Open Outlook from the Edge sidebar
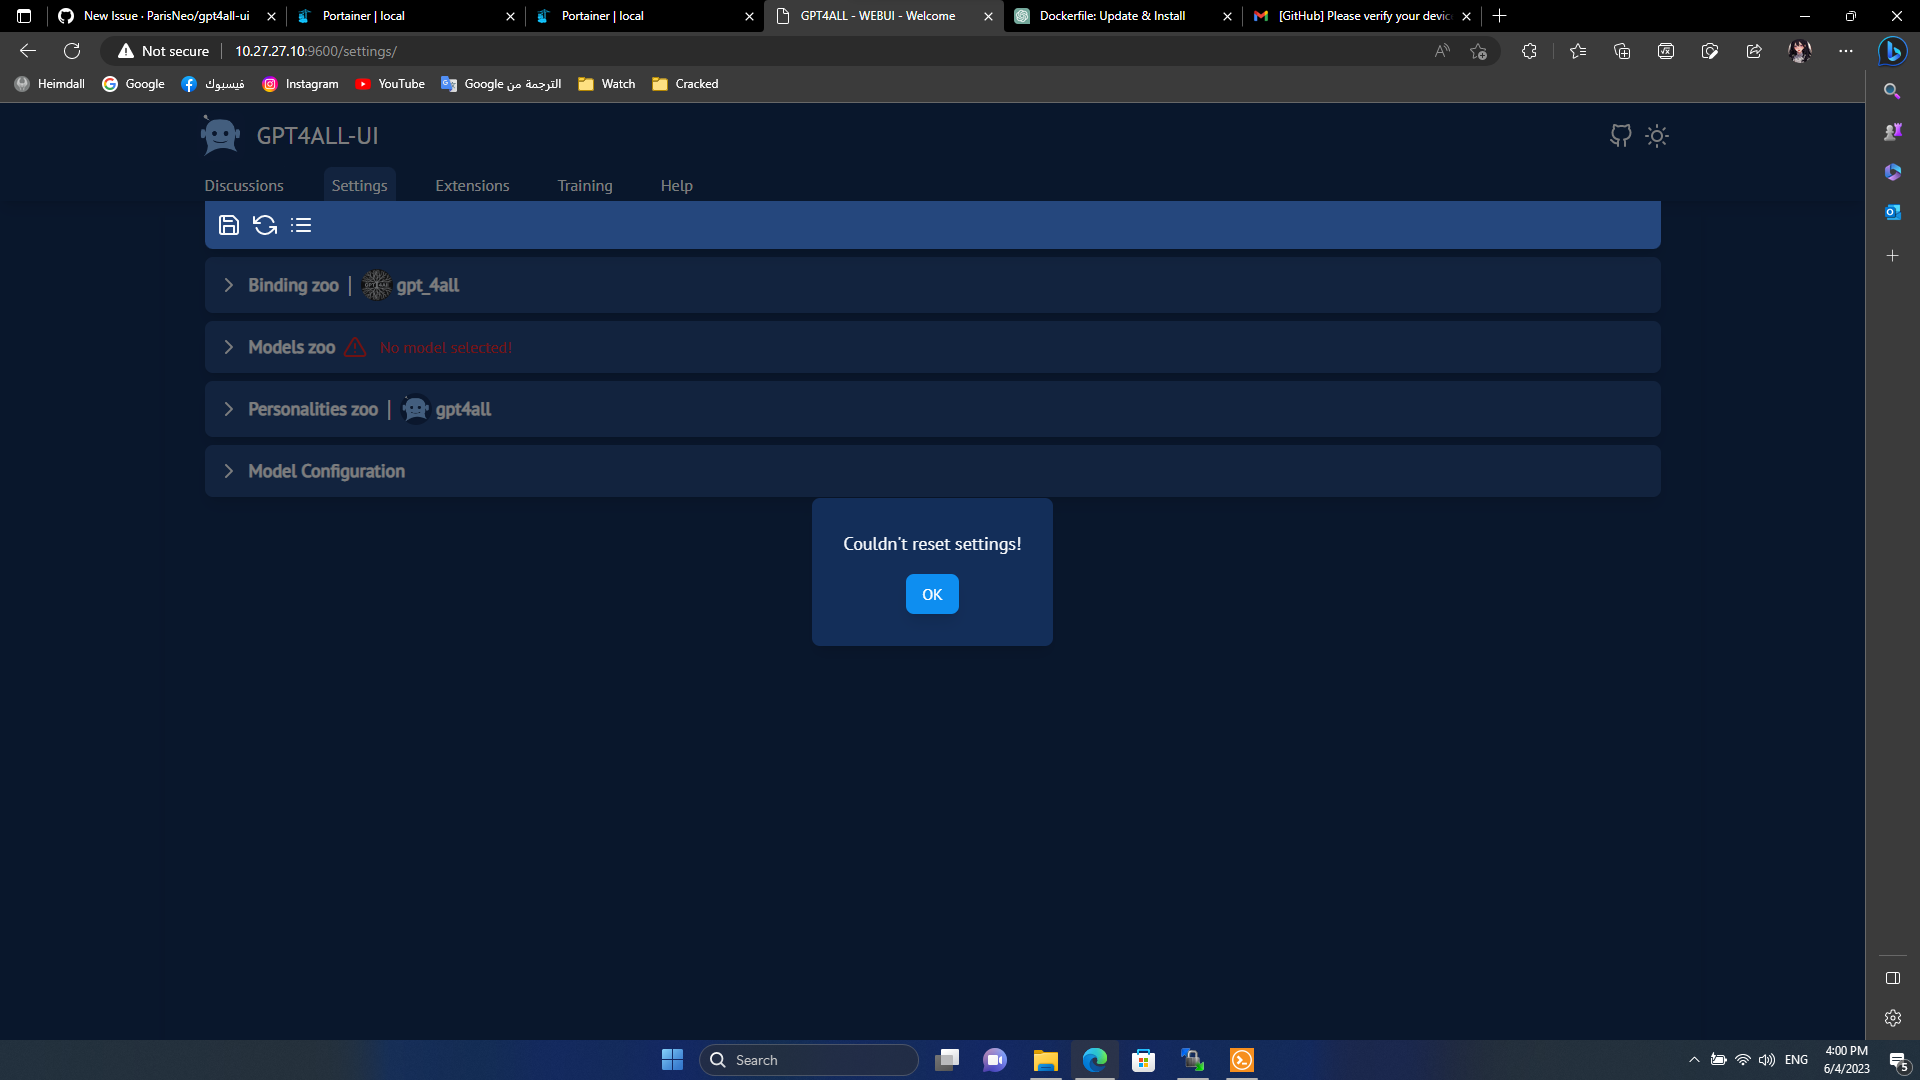Screen dimensions: 1920x1080 (x=1893, y=211)
